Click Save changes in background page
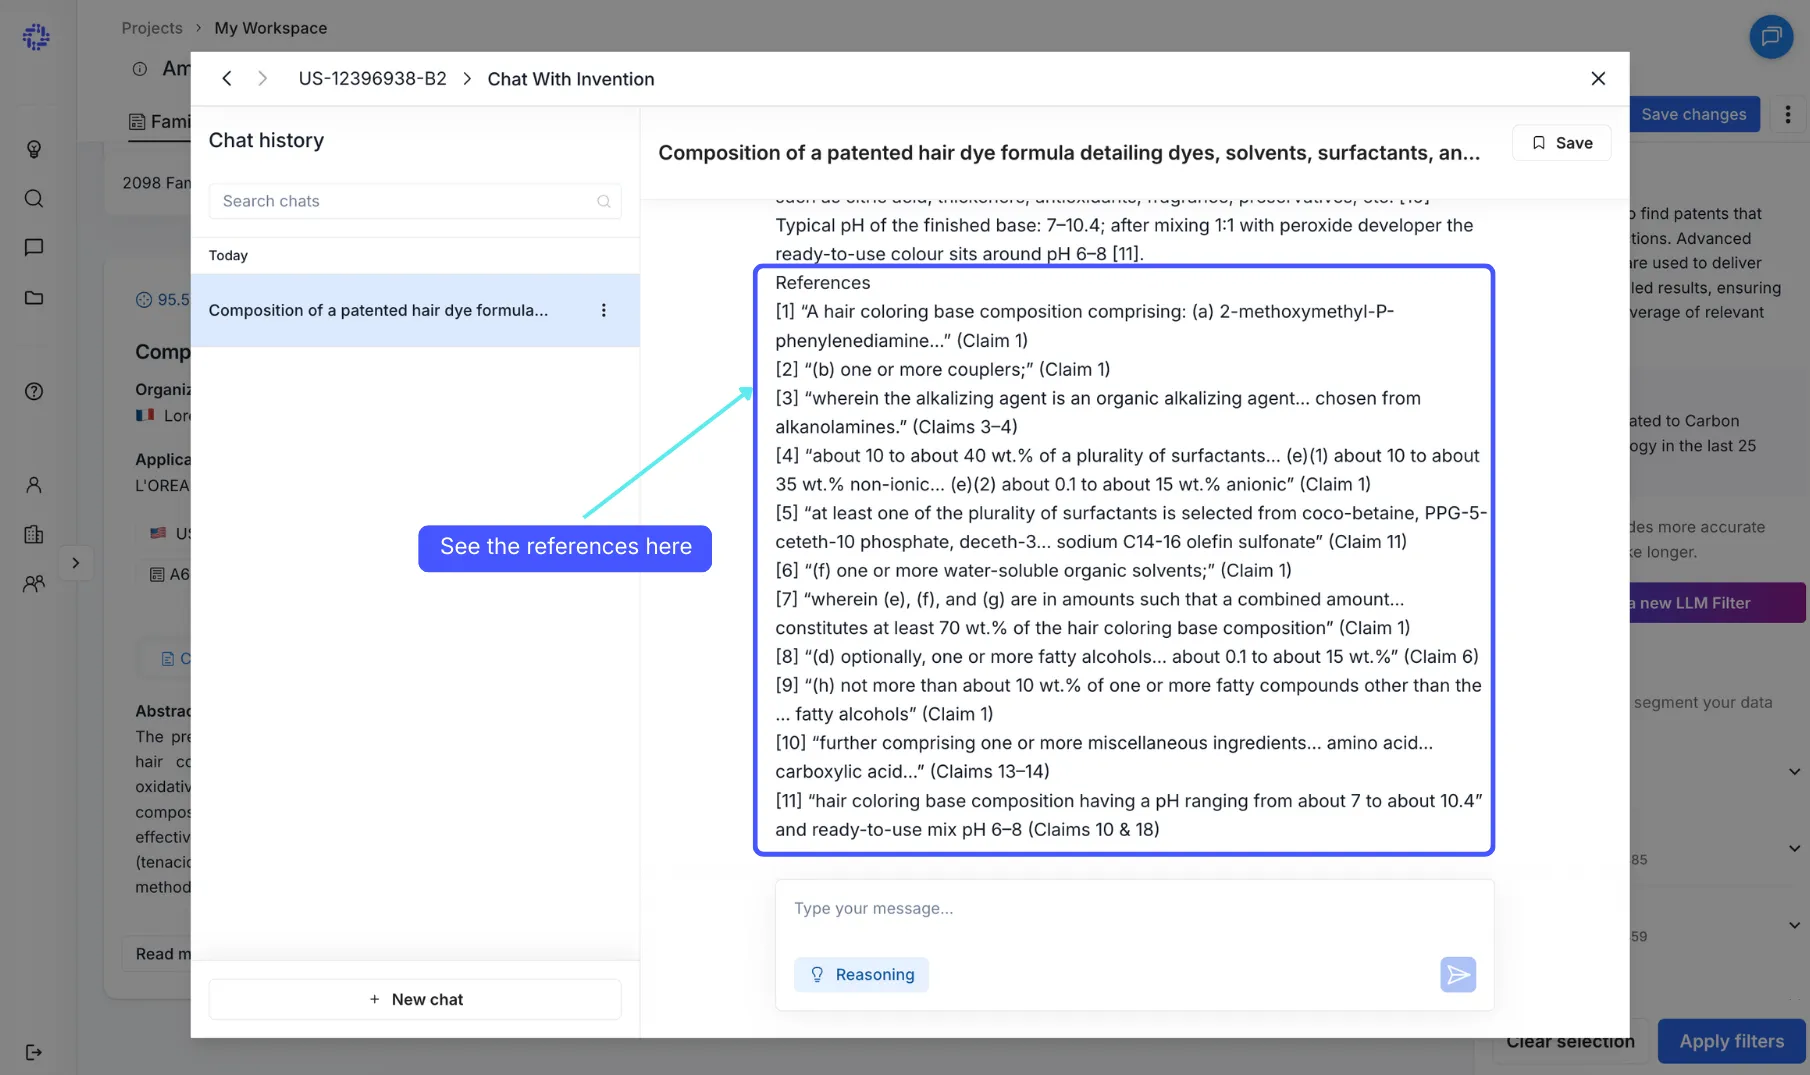 1693,114
